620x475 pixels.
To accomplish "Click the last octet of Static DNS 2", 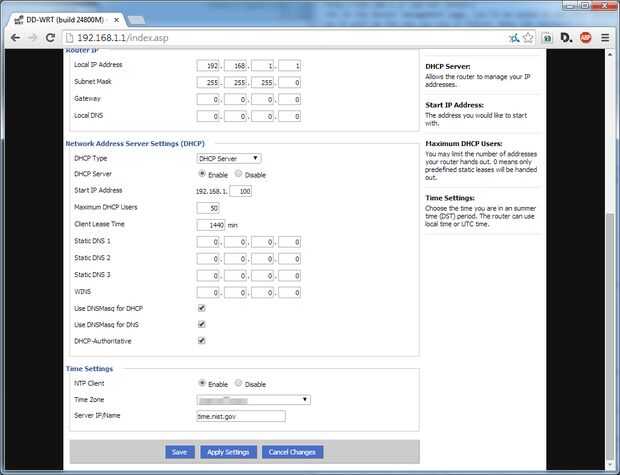I will [x=289, y=259].
